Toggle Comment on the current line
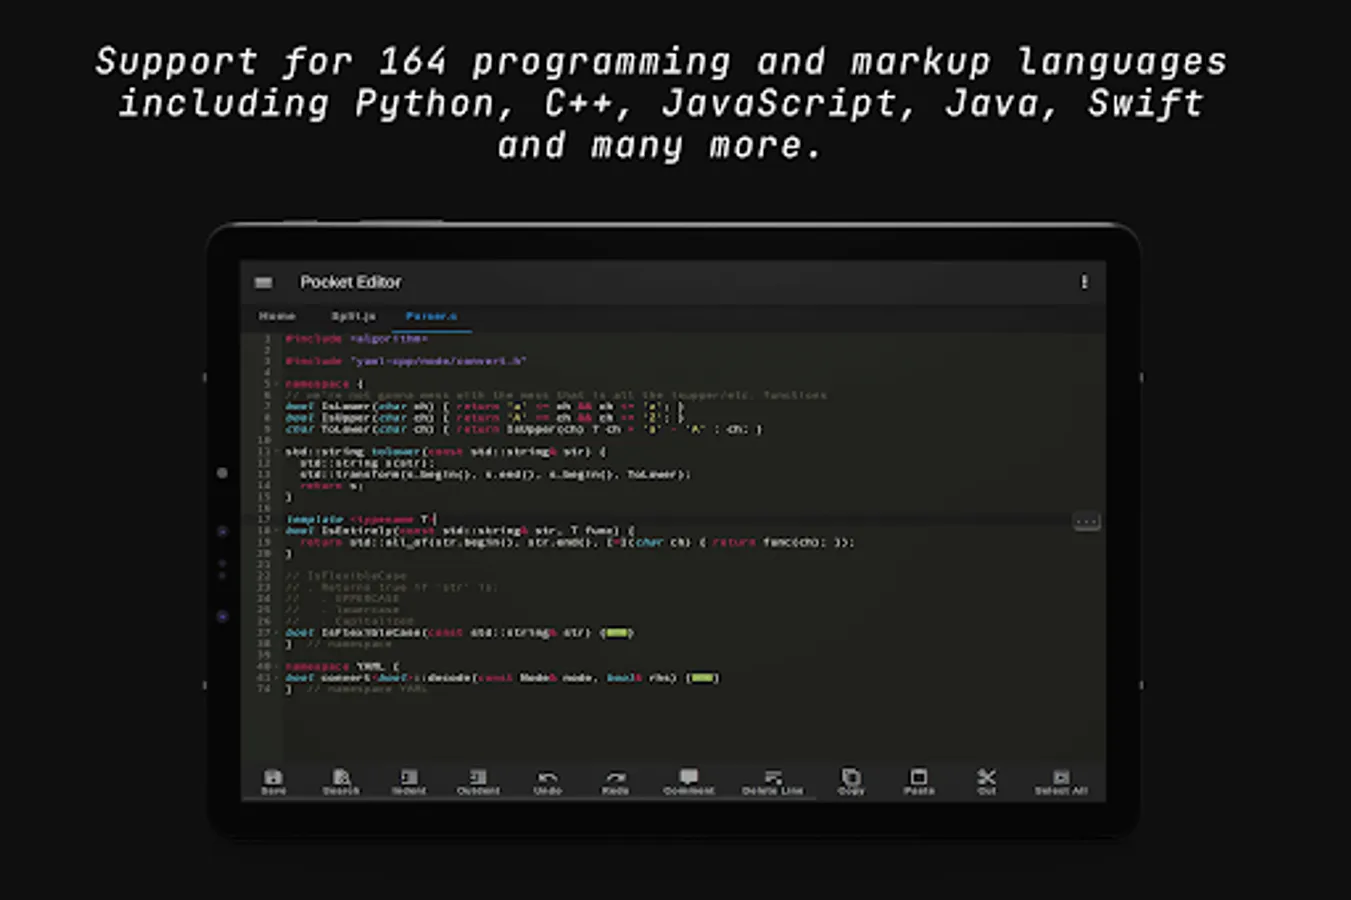Screen dimensions: 1351x900 (x=689, y=782)
